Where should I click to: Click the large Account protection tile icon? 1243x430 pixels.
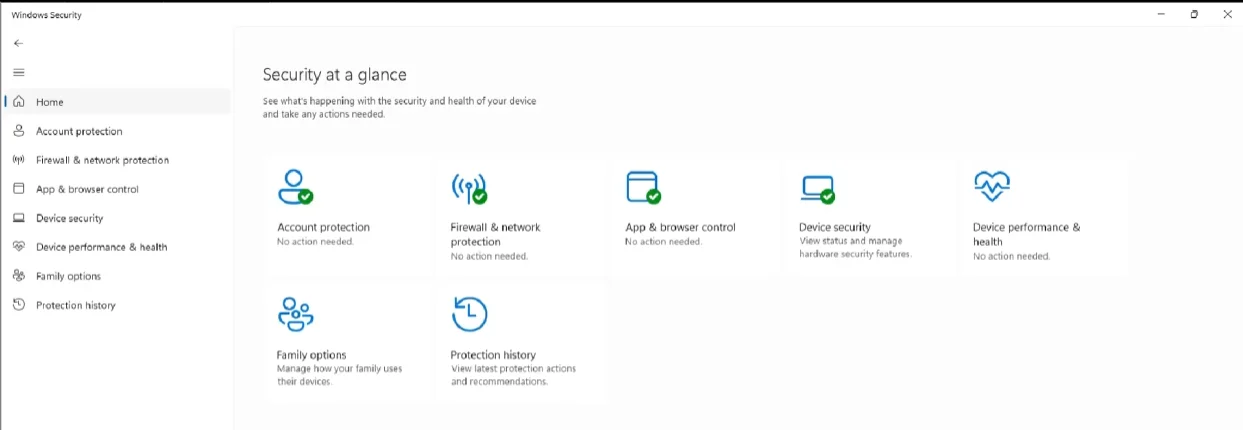pyautogui.click(x=295, y=187)
